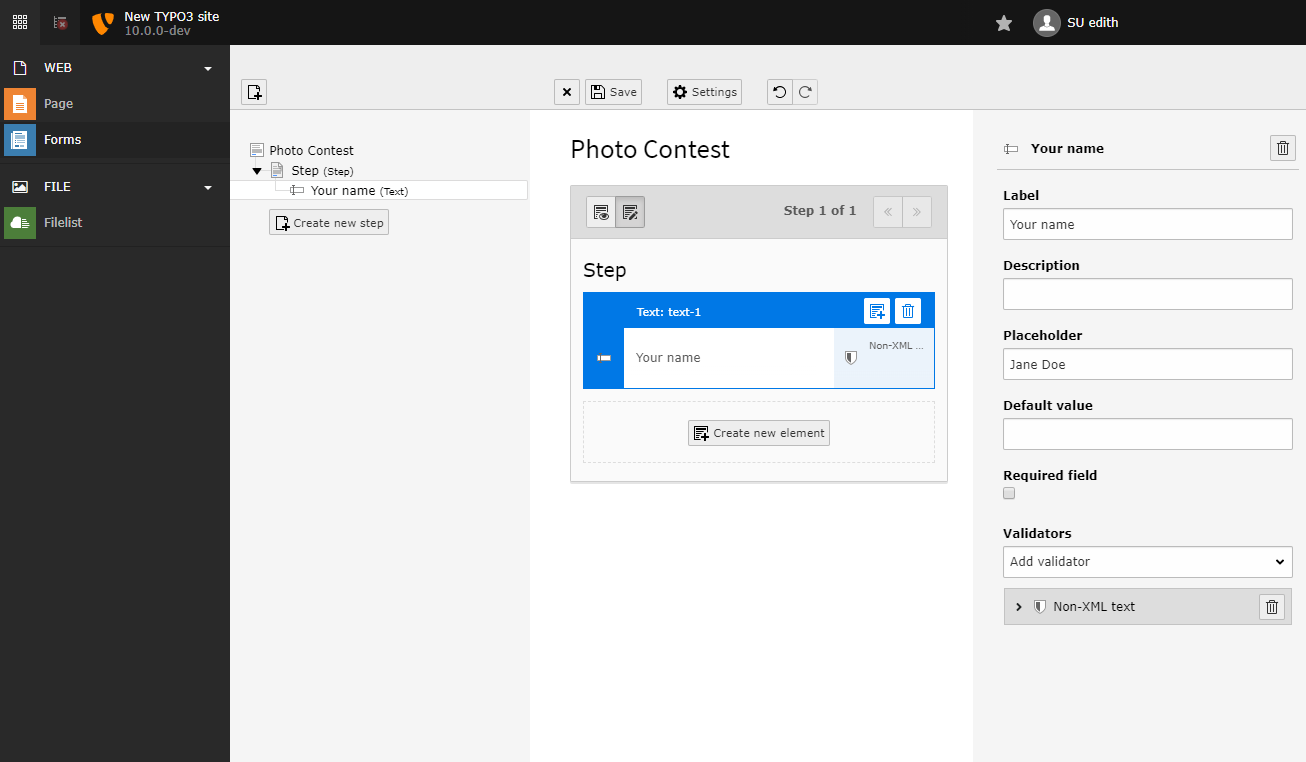Expand the Non-XML text validator settings
1306x762 pixels.
click(x=1019, y=606)
